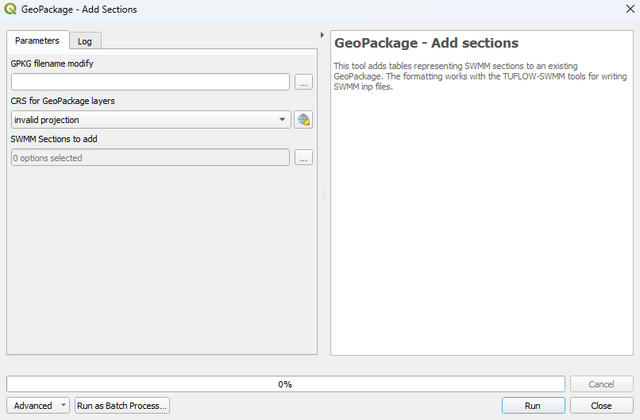Click Run as Batch Process button
This screenshot has width=640, height=420.
[x=123, y=406]
